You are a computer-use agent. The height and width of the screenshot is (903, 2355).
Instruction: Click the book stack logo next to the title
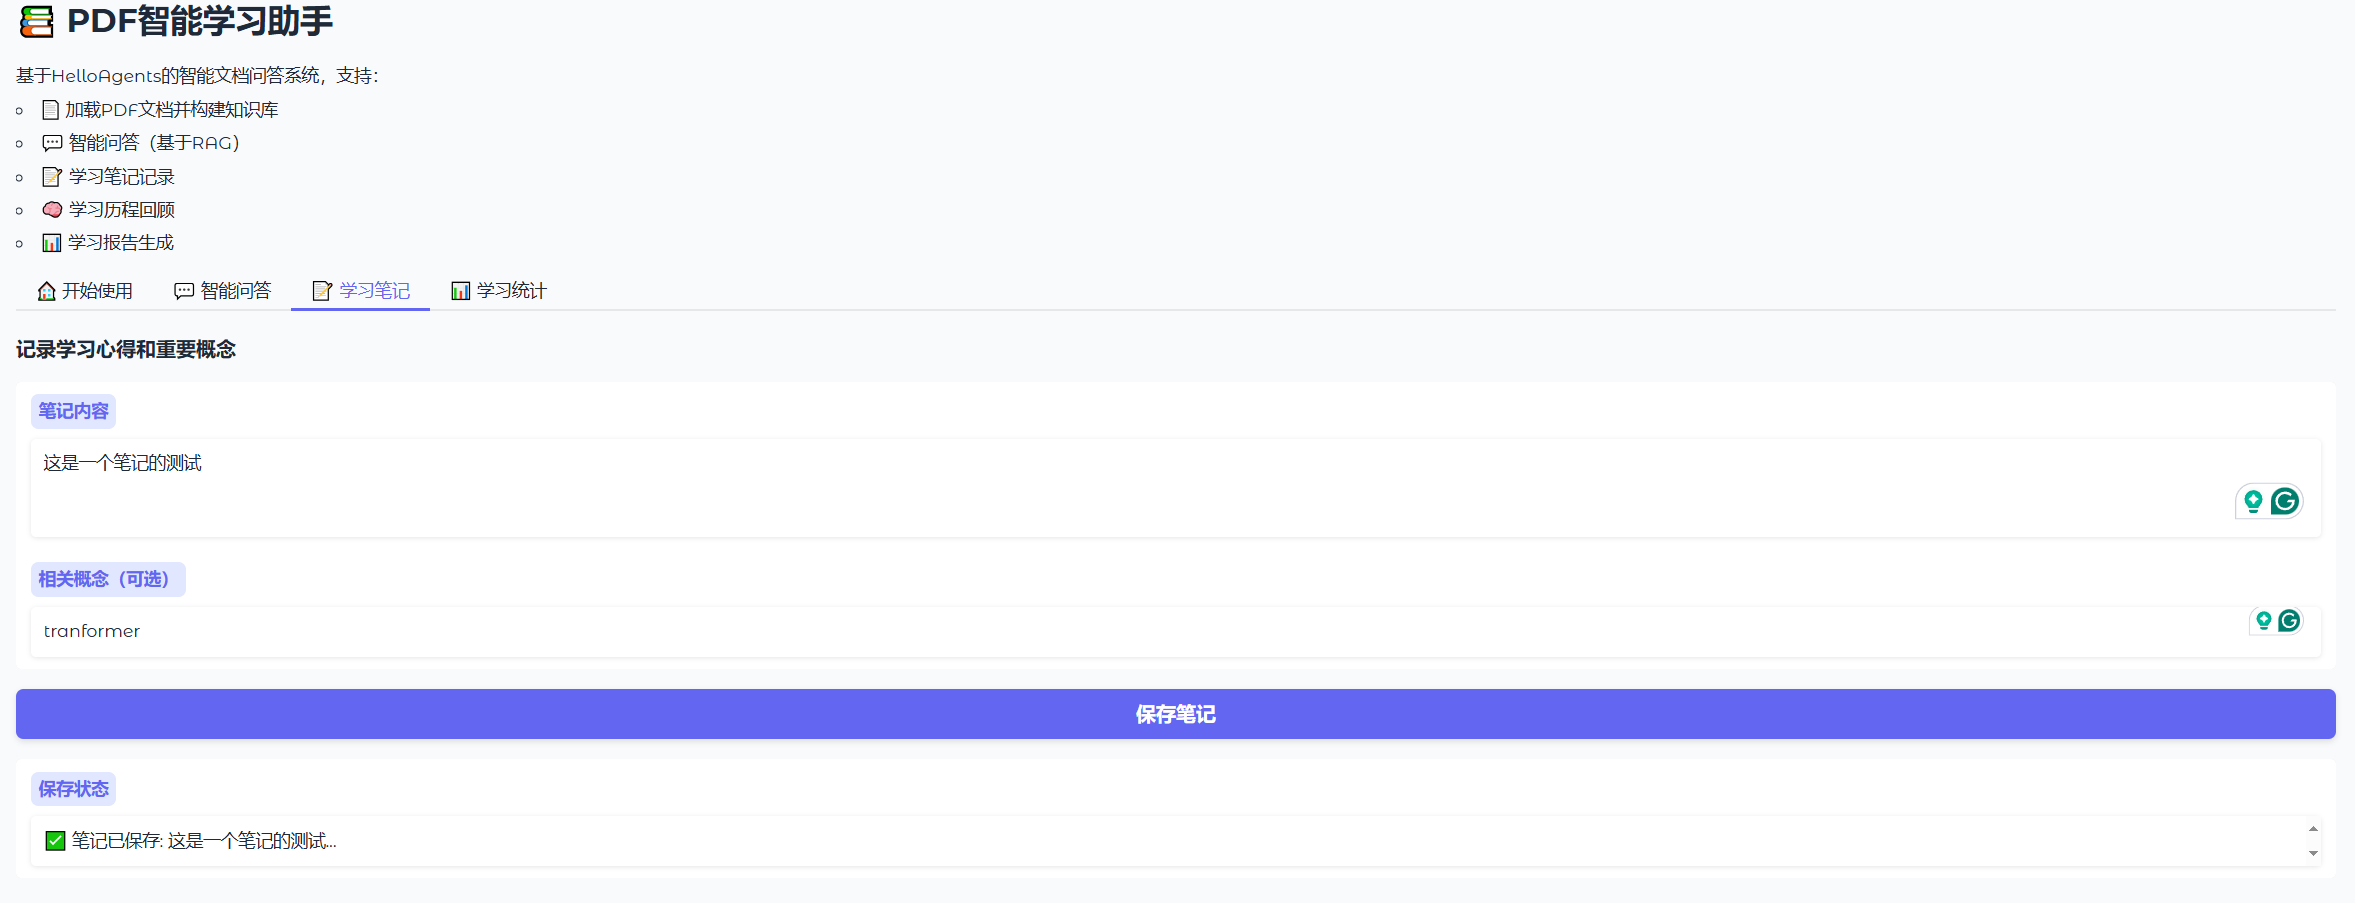tap(37, 22)
